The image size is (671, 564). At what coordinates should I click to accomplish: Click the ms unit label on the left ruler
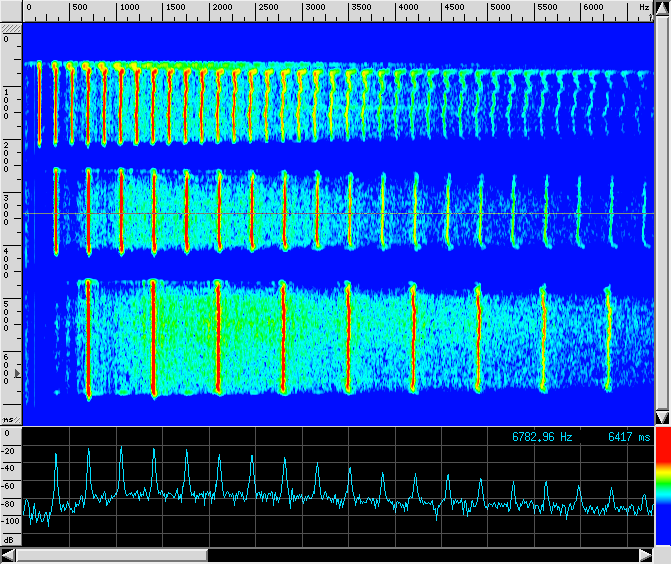pyautogui.click(x=9, y=420)
